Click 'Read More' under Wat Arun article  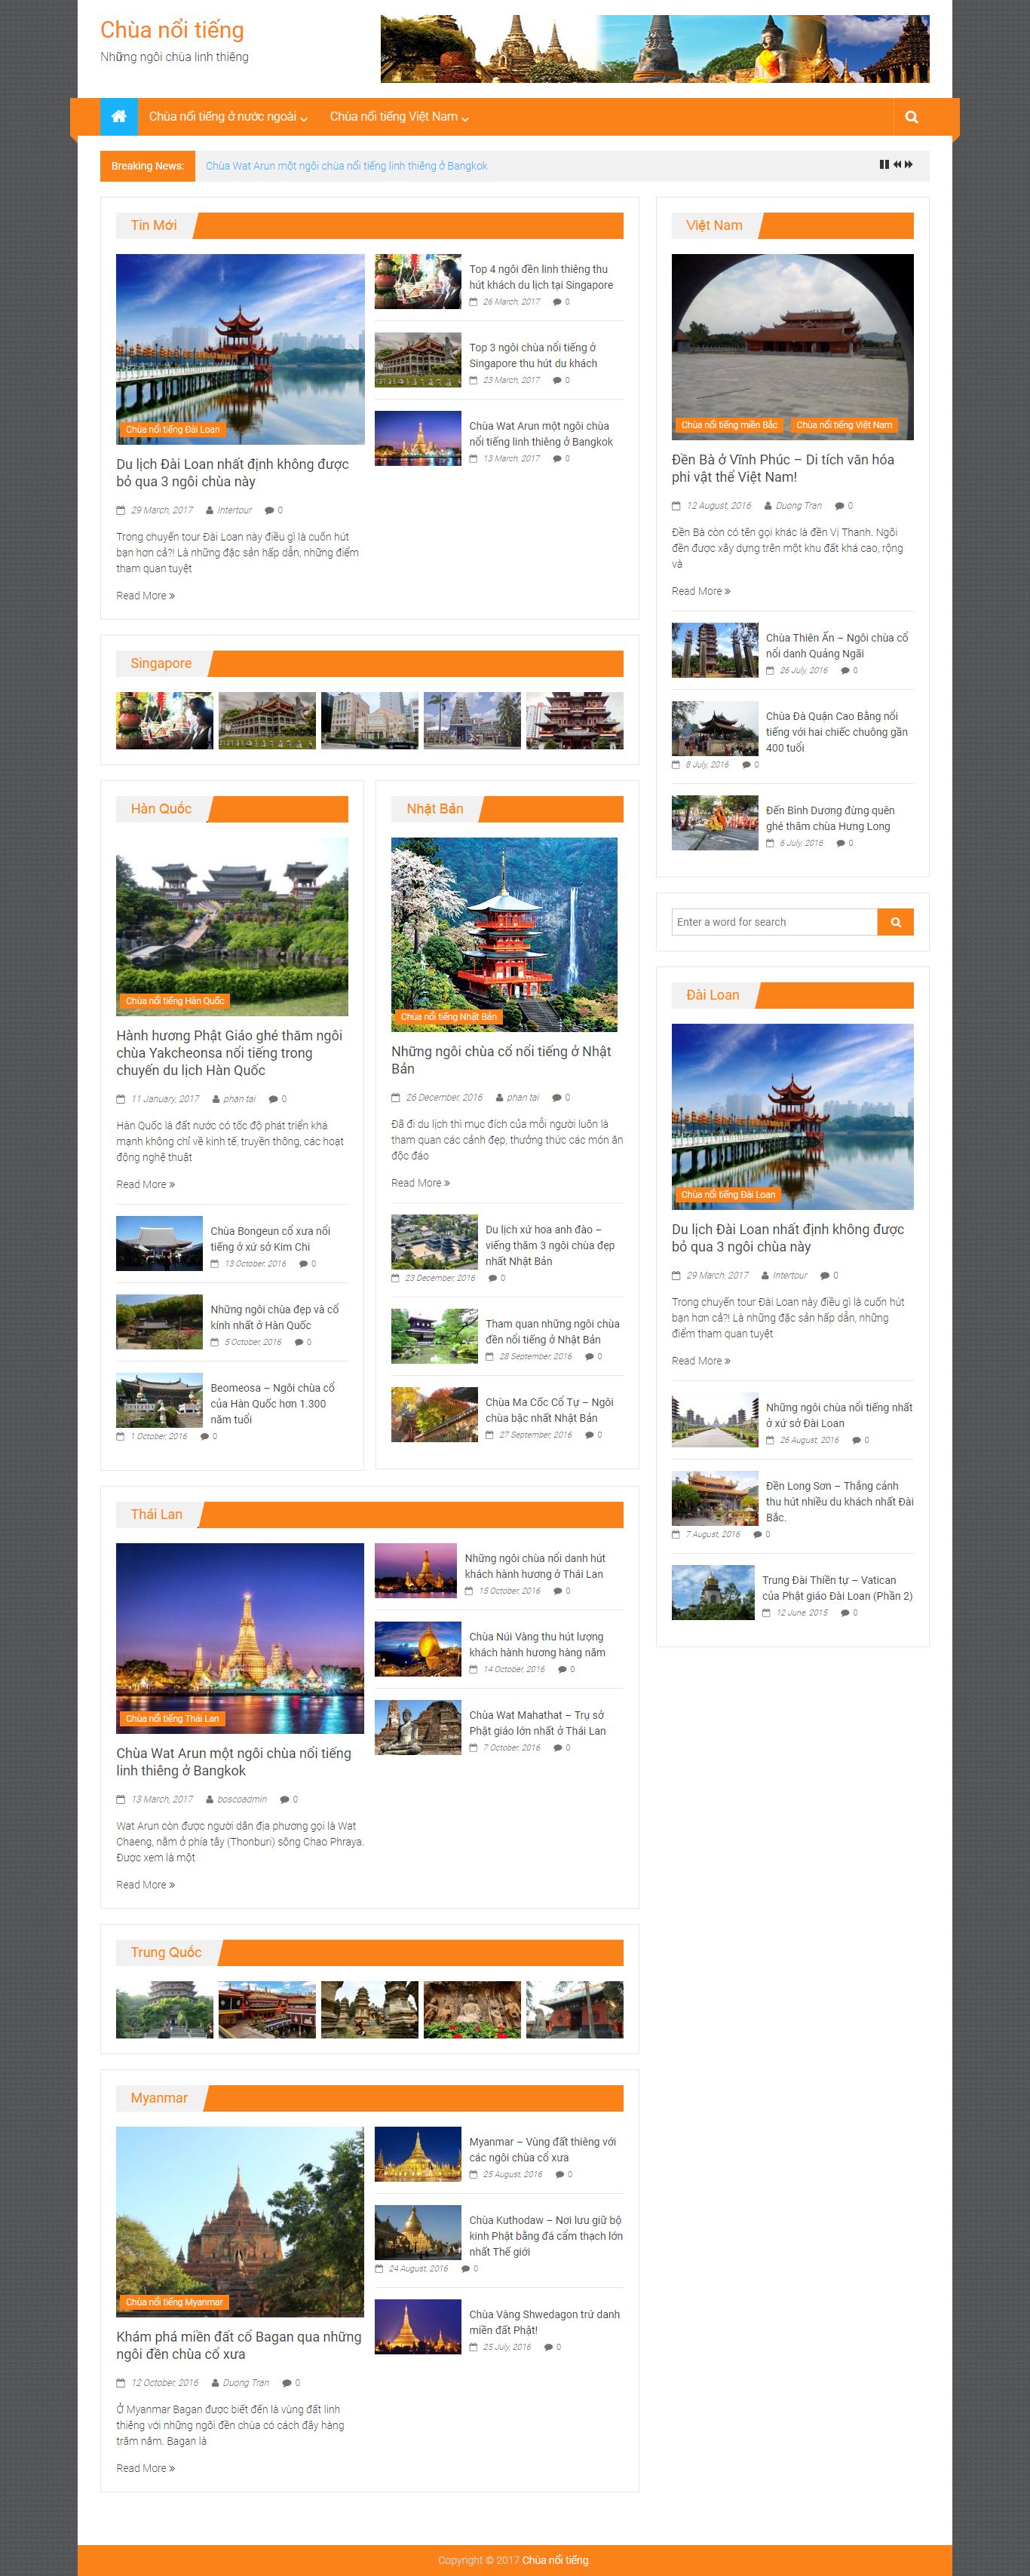(x=145, y=1886)
